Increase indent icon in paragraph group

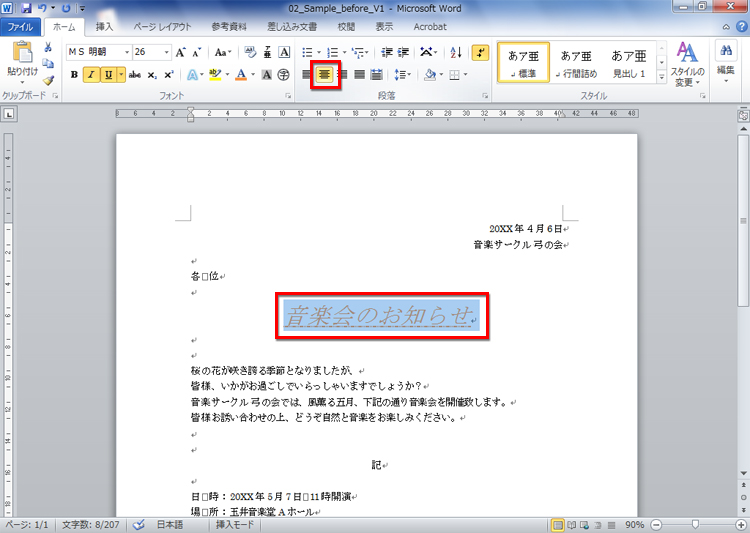403,52
